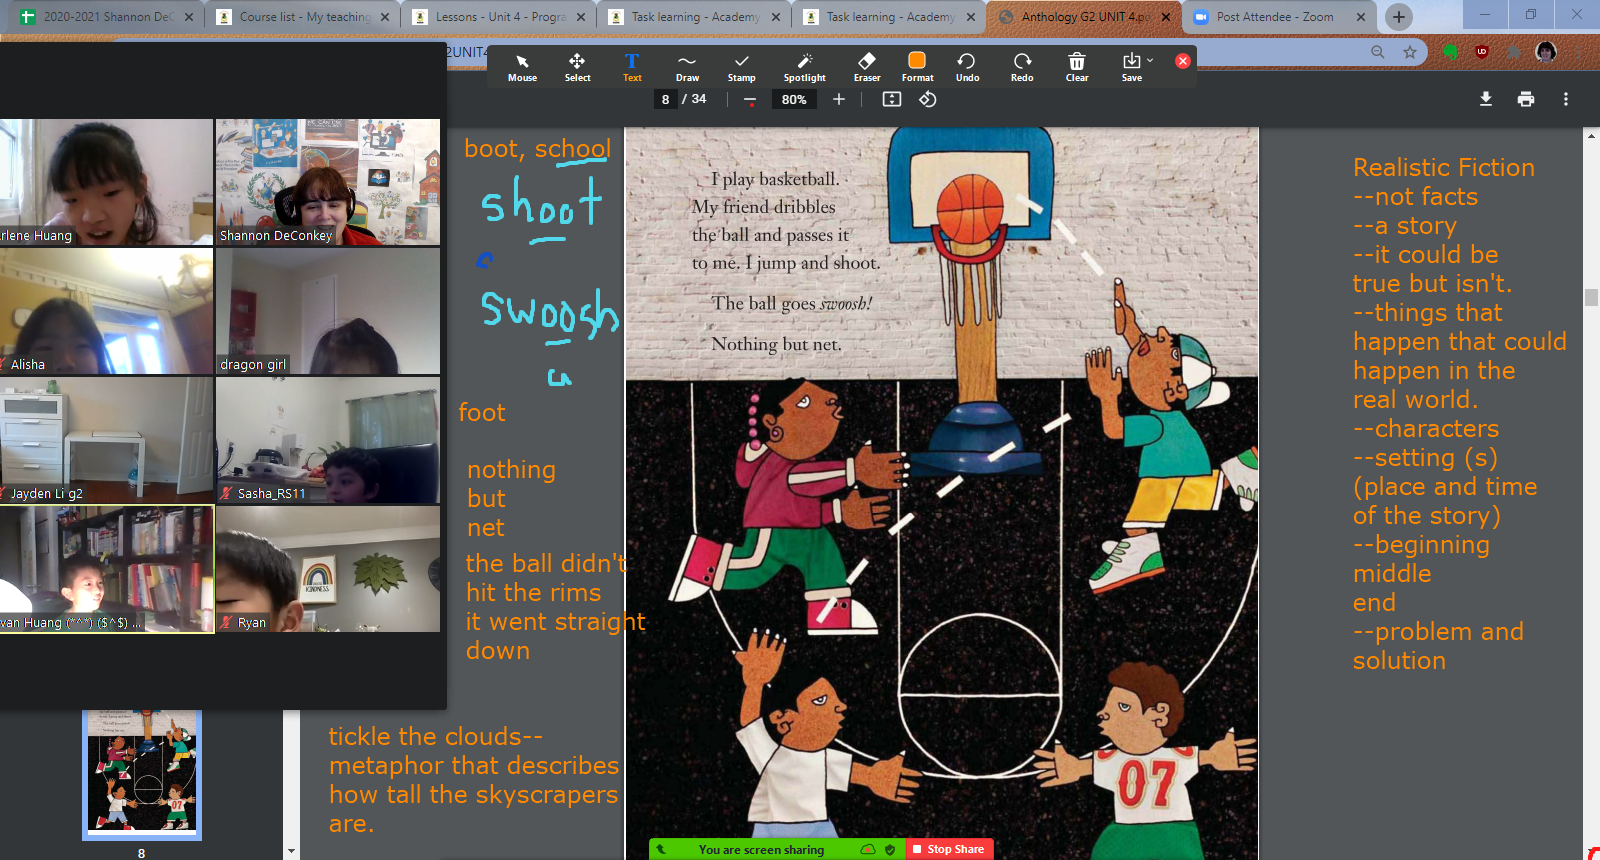This screenshot has width=1600, height=860.
Task: Switch to 2020-2021 Shannon DeC tab
Action: 105,17
